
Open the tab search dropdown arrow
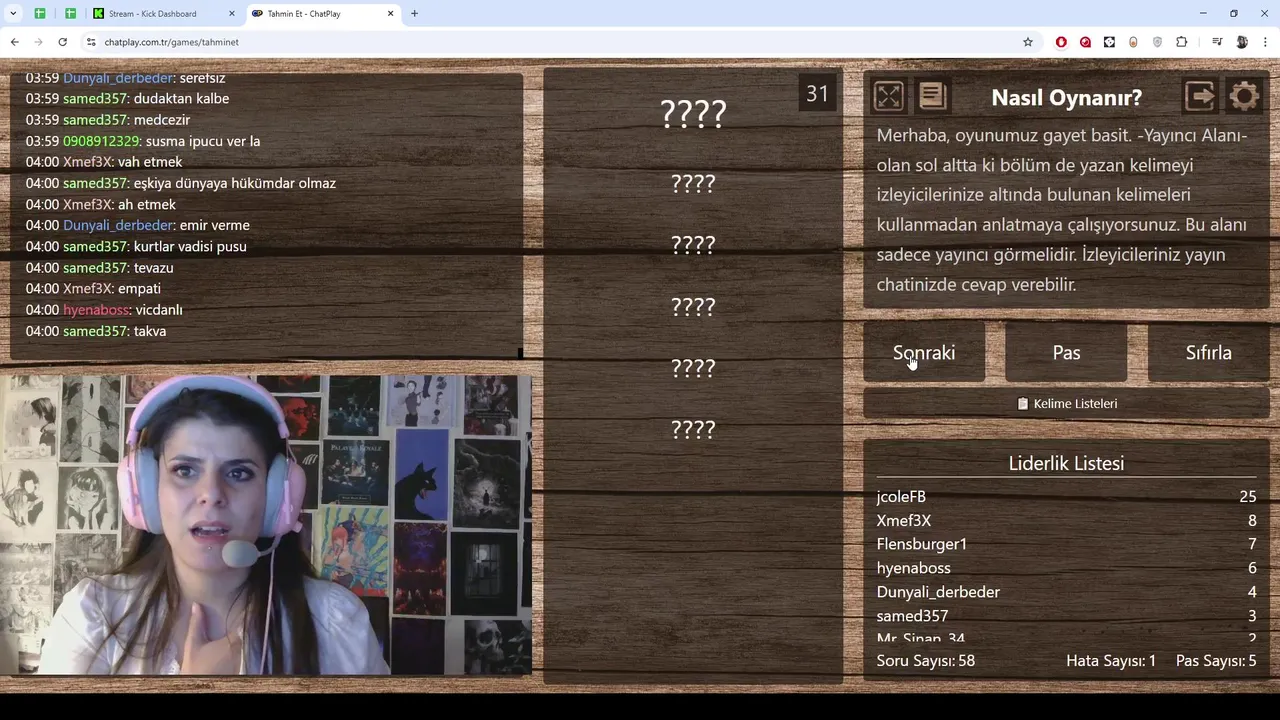click(x=13, y=13)
